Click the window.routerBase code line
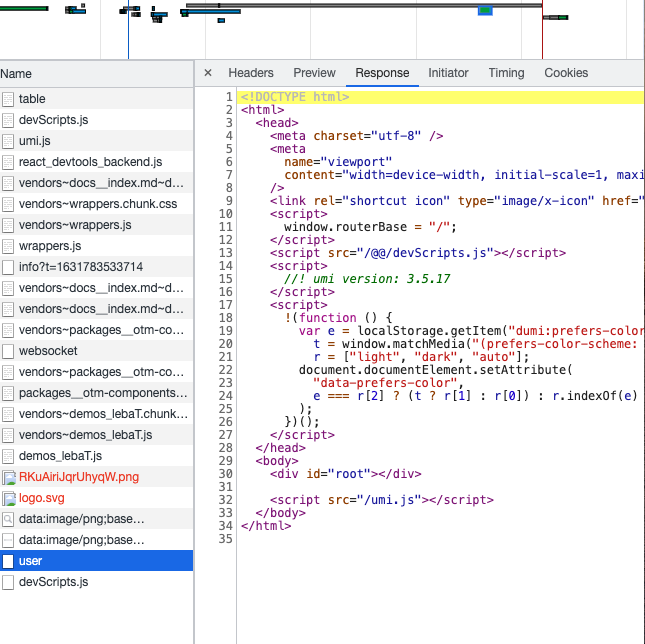Screen dimensions: 645x644 [x=370, y=227]
